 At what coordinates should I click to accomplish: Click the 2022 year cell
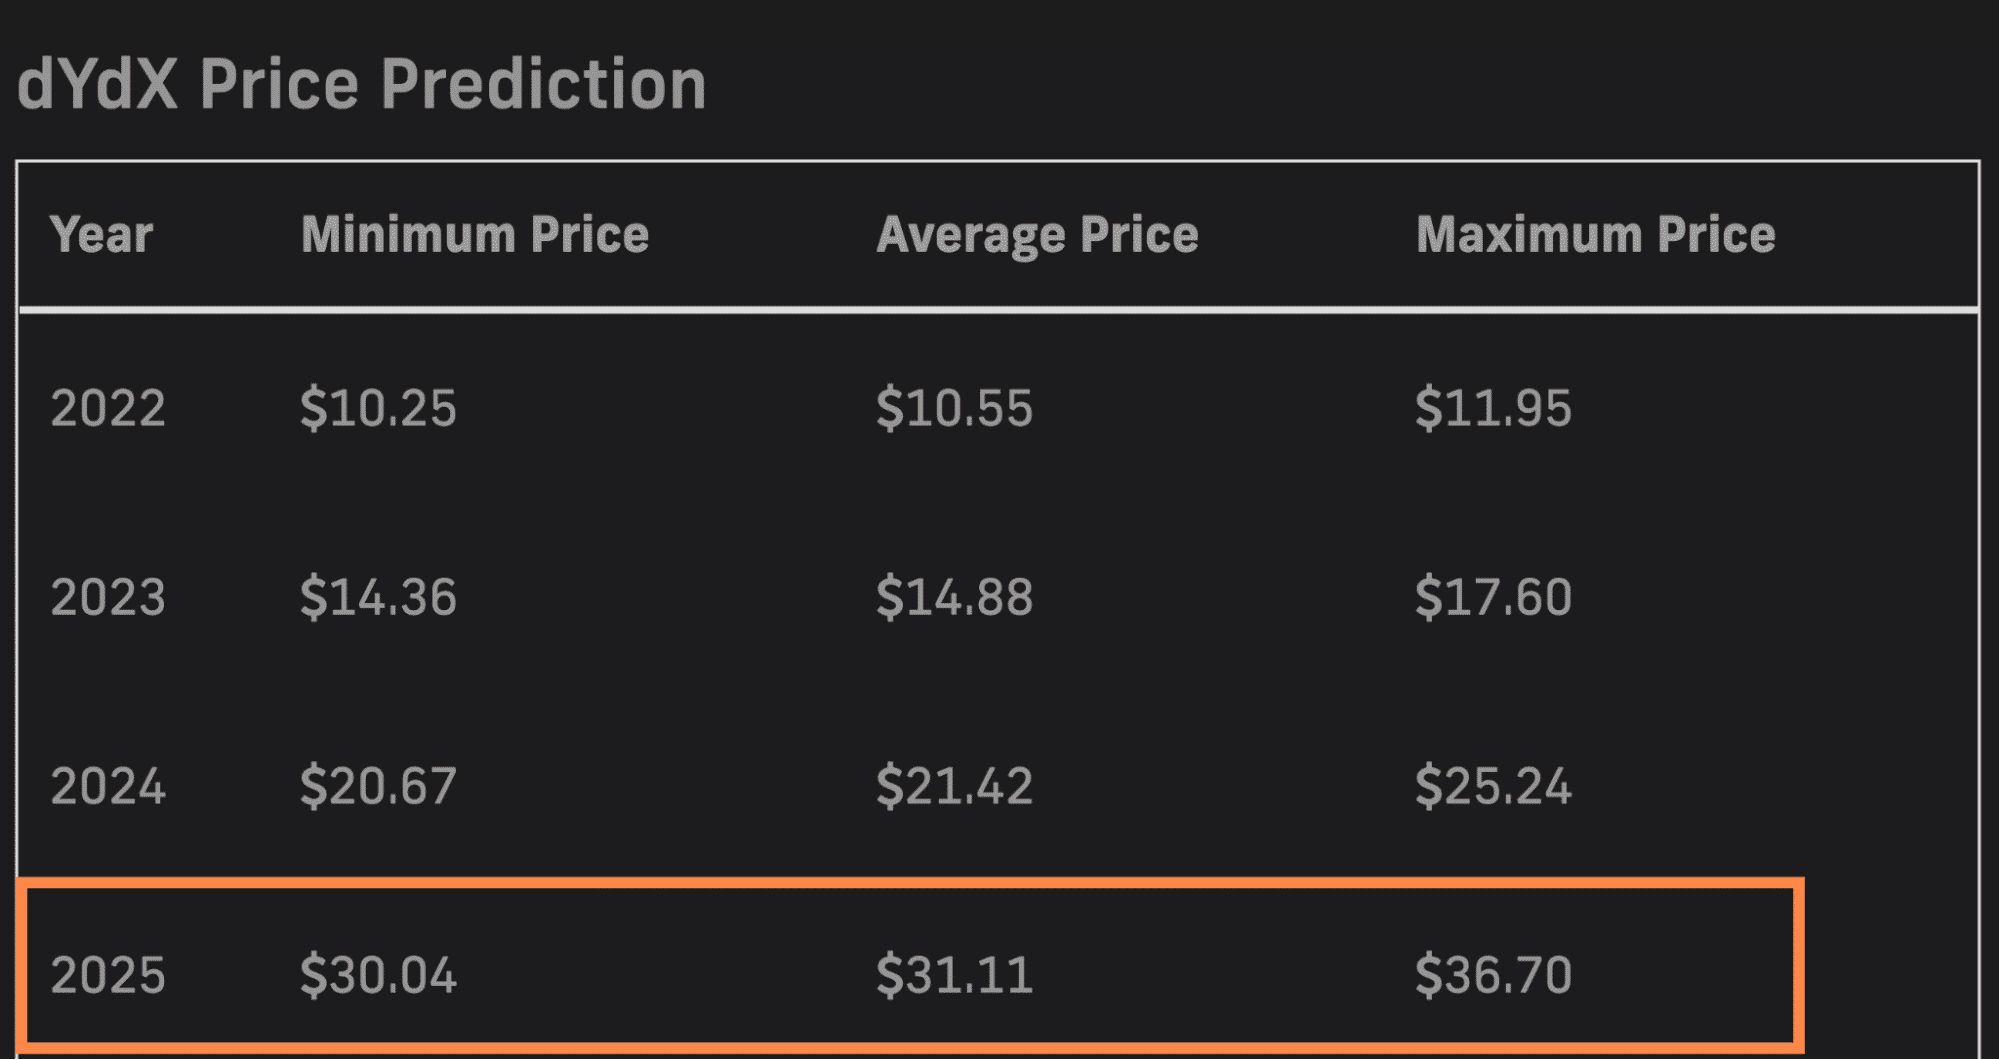pyautogui.click(x=108, y=408)
